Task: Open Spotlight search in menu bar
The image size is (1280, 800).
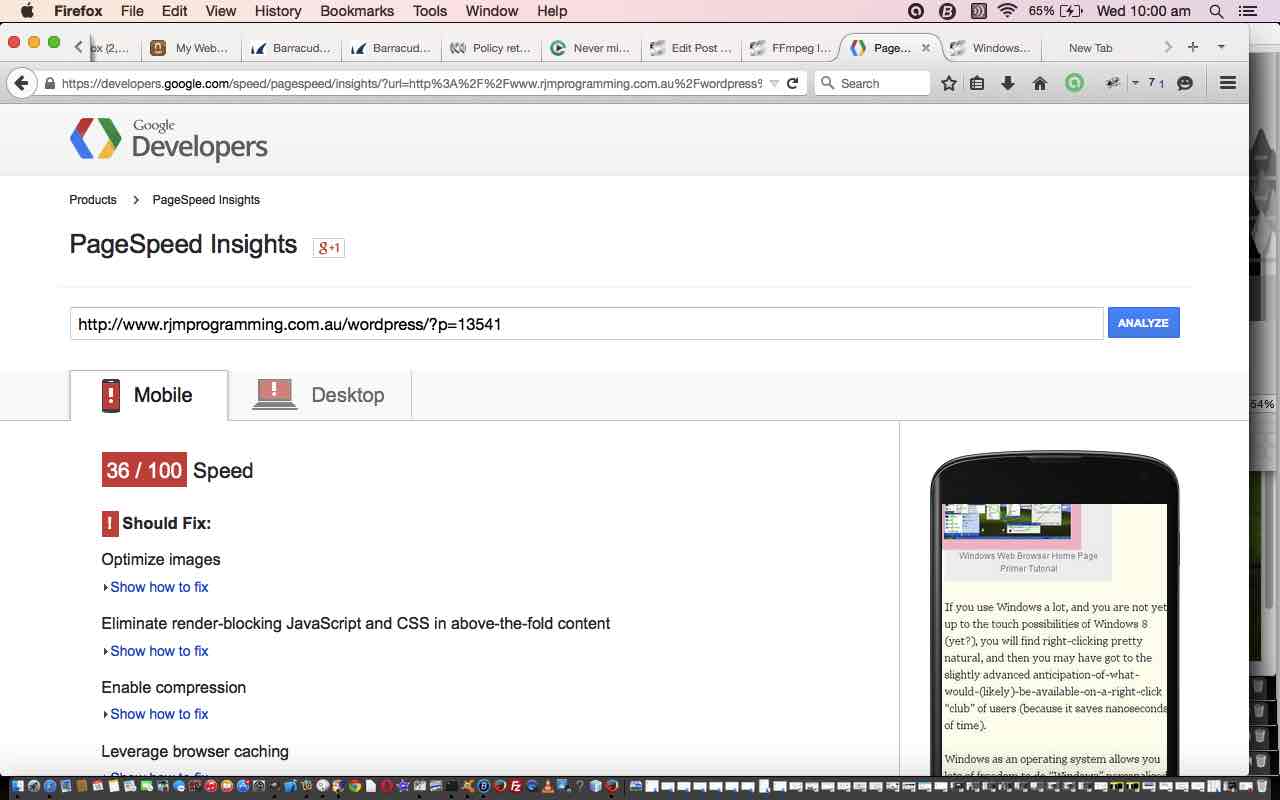Action: point(1217,11)
